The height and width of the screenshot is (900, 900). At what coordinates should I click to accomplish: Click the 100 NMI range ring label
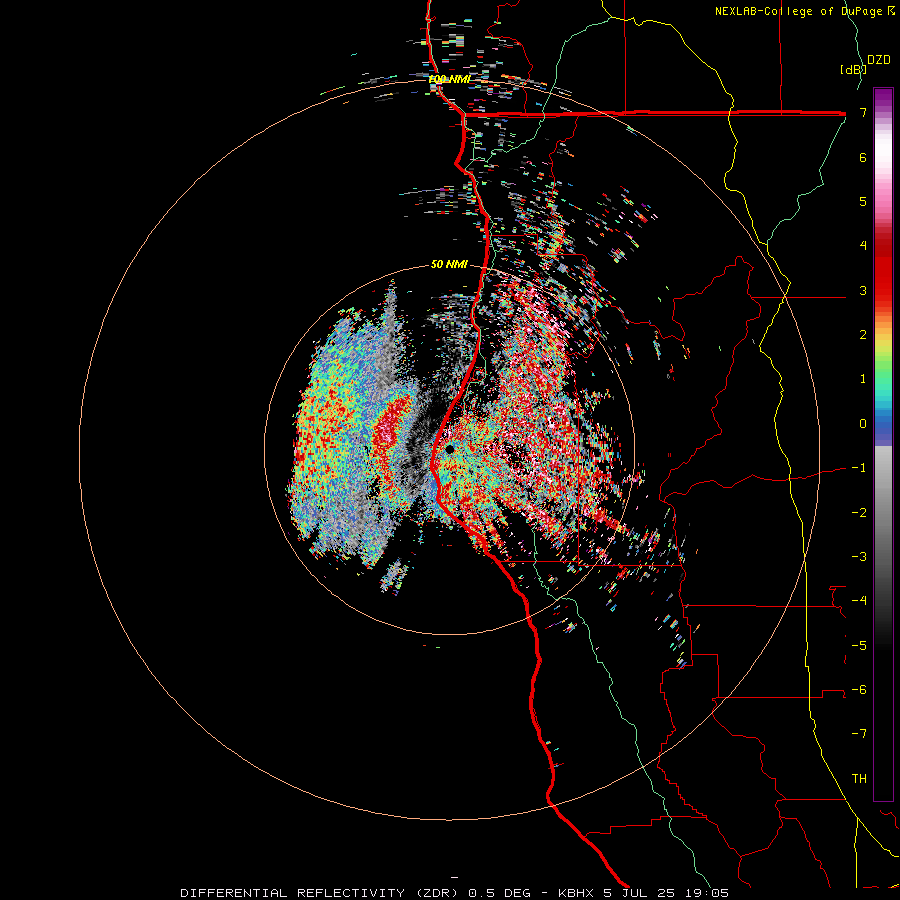[x=449, y=79]
